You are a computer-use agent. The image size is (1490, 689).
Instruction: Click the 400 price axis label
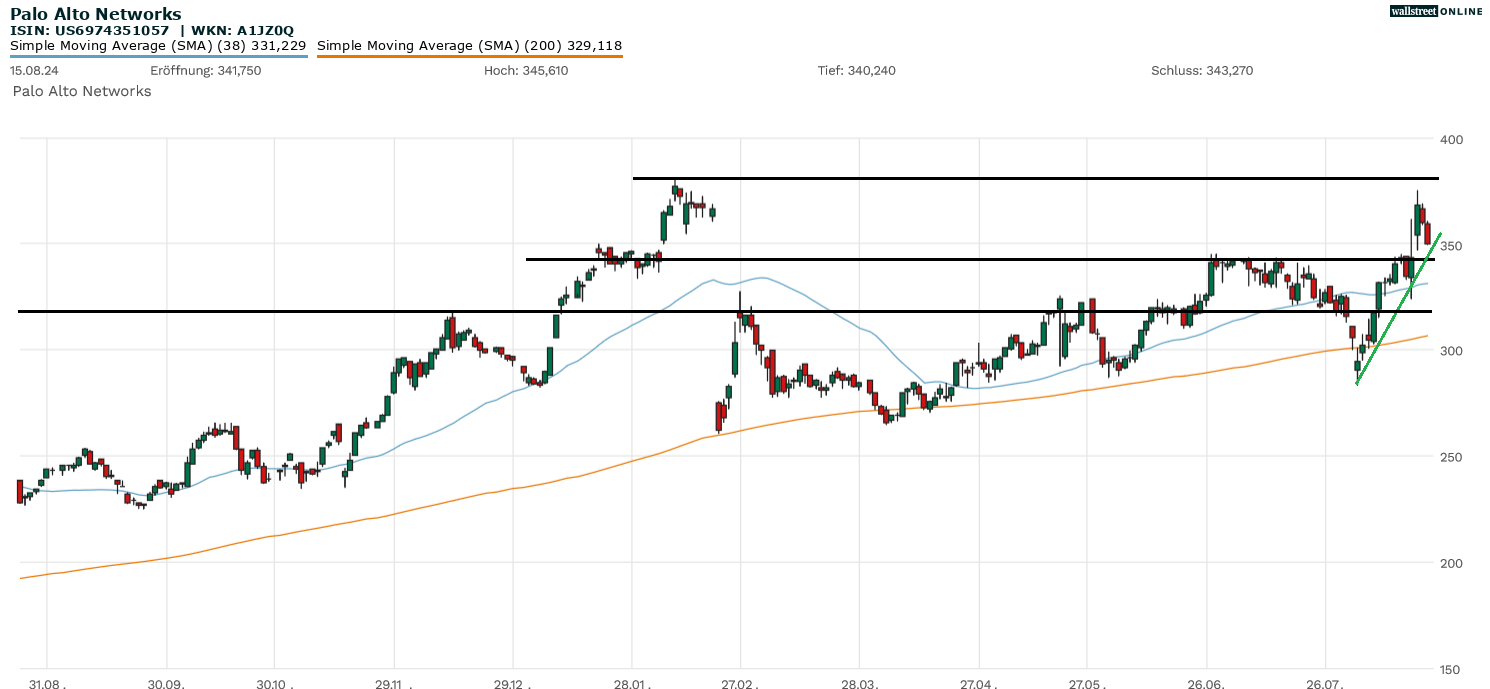[1449, 139]
